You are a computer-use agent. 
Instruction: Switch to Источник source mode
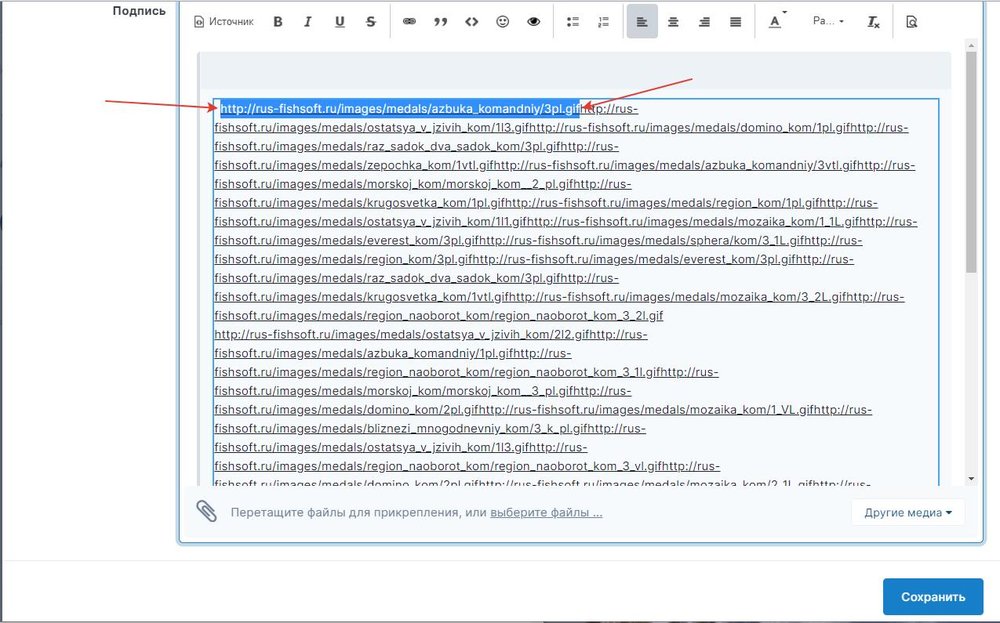[x=223, y=21]
